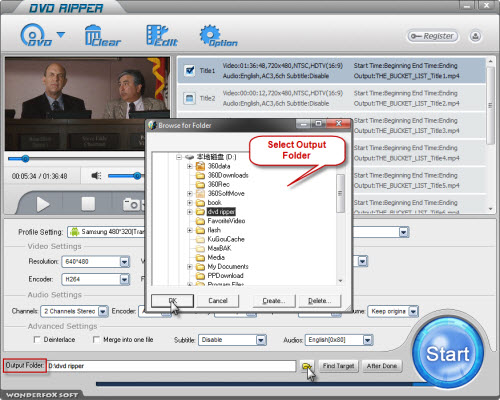Image resolution: width=500 pixels, height=400 pixels.
Task: Click the 360data folder icon
Action: (200, 166)
